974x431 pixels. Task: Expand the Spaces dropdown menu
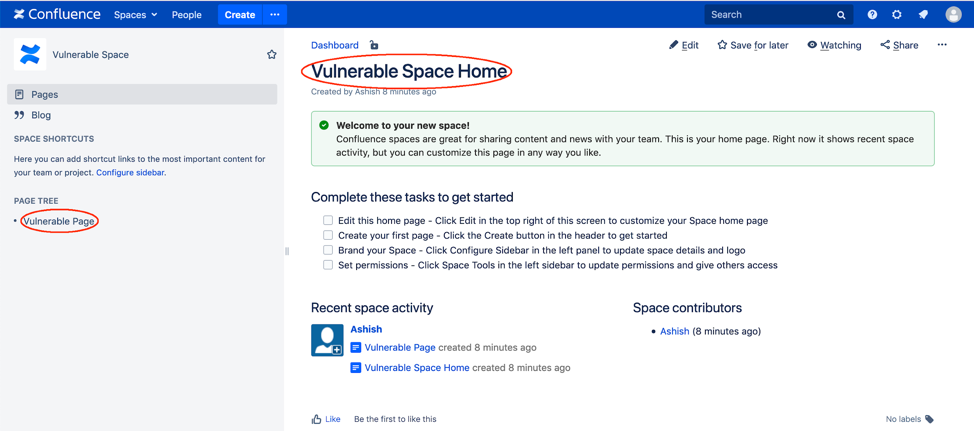135,15
